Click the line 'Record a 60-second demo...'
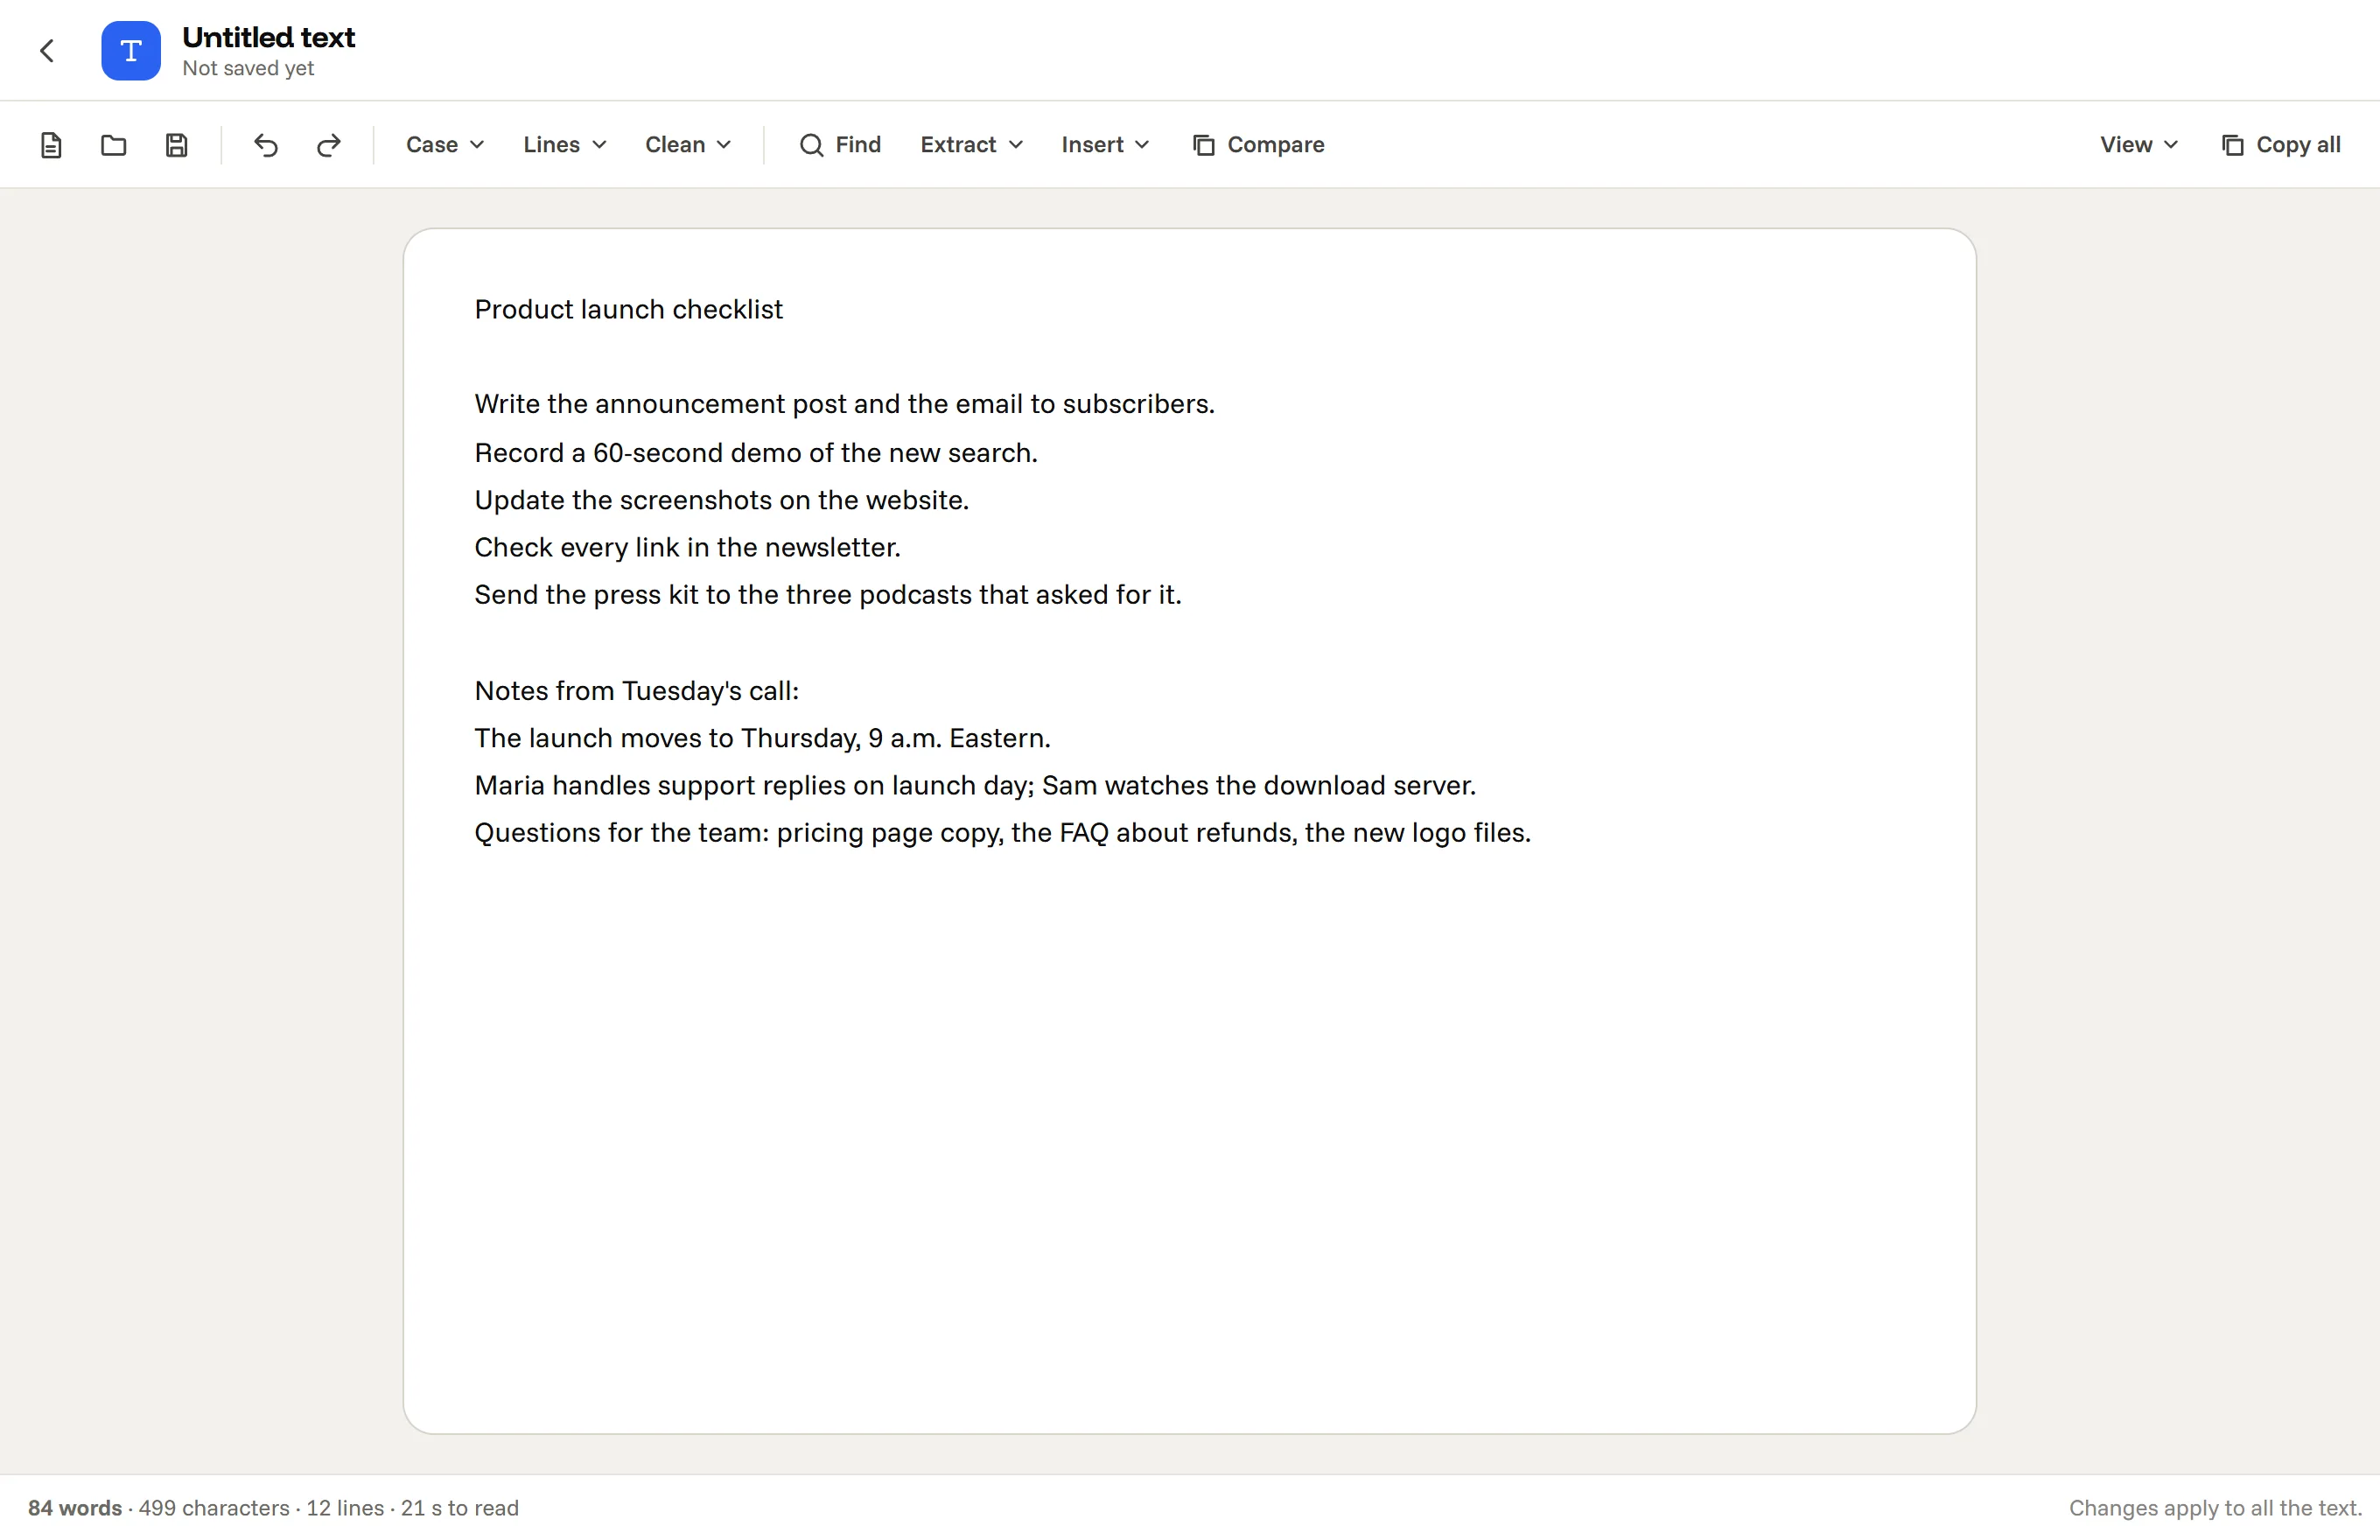Image resolution: width=2380 pixels, height=1540 pixels. 756,453
